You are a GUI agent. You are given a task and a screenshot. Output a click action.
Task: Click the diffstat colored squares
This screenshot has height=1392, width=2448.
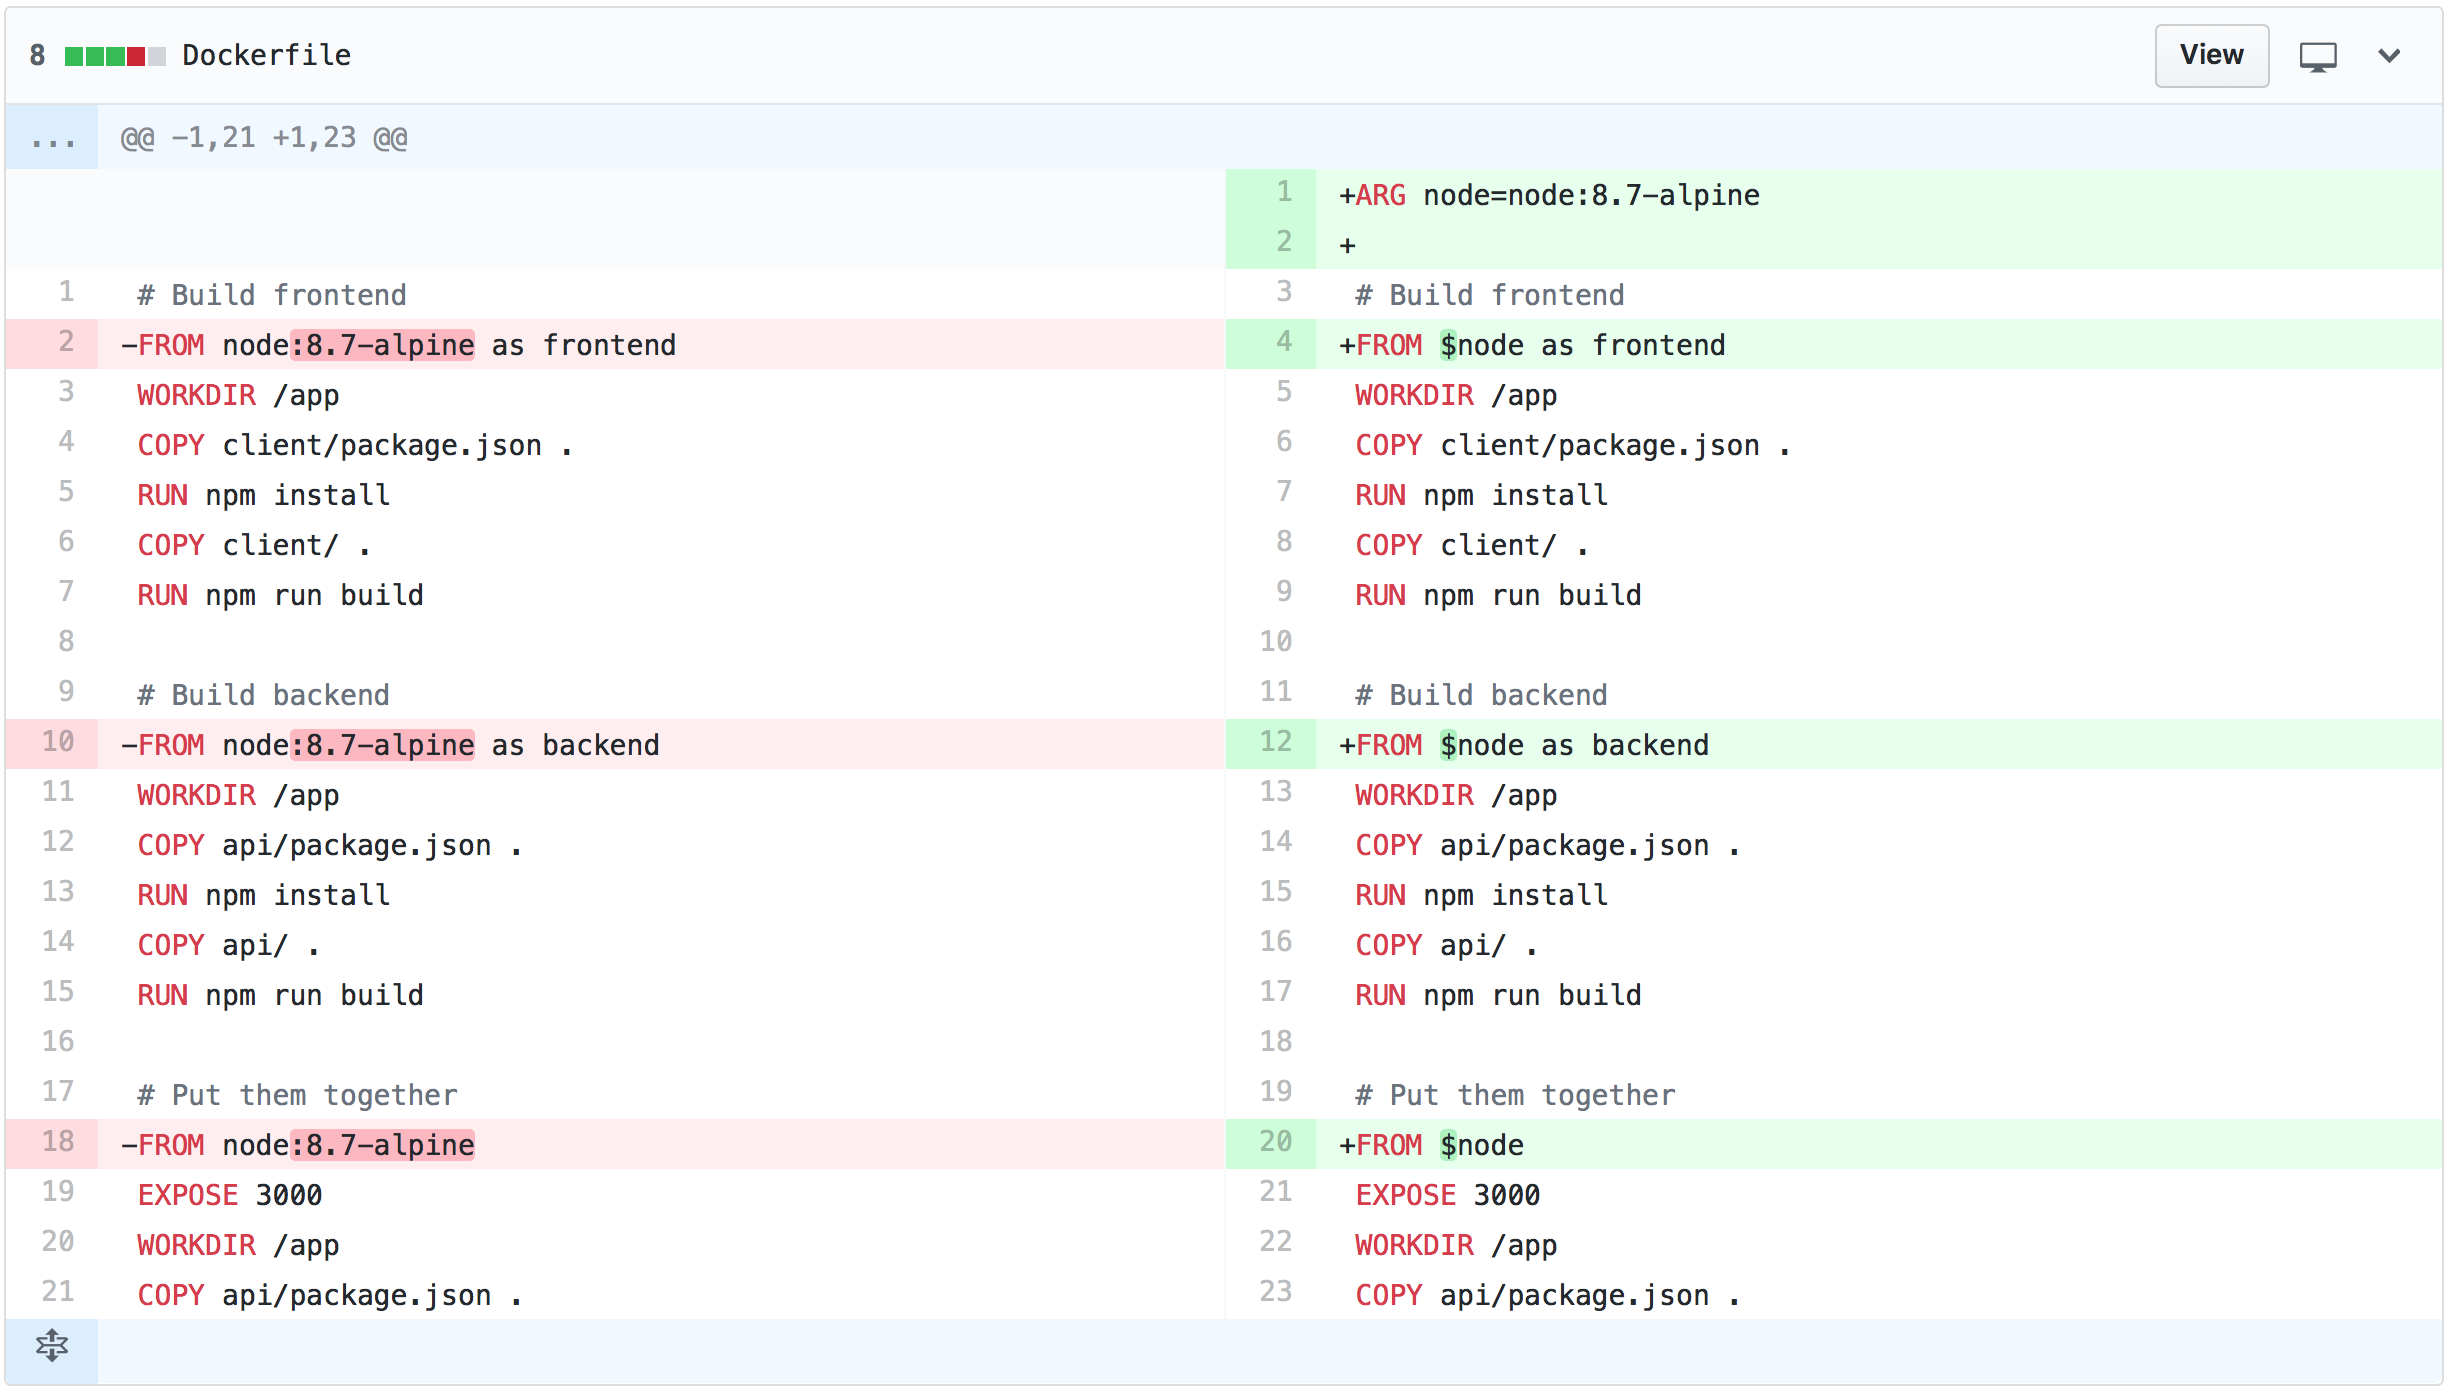[x=115, y=56]
